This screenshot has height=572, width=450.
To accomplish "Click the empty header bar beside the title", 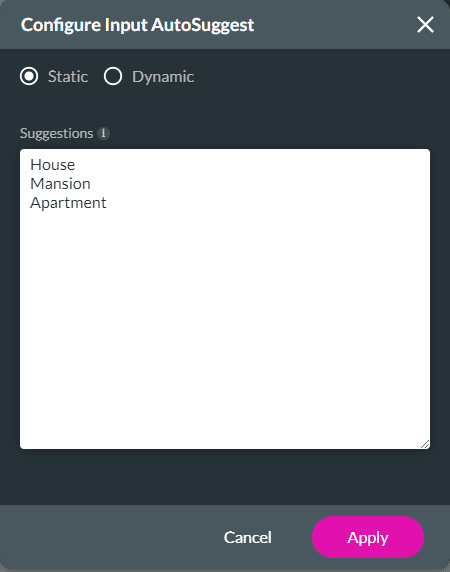I will (x=335, y=25).
